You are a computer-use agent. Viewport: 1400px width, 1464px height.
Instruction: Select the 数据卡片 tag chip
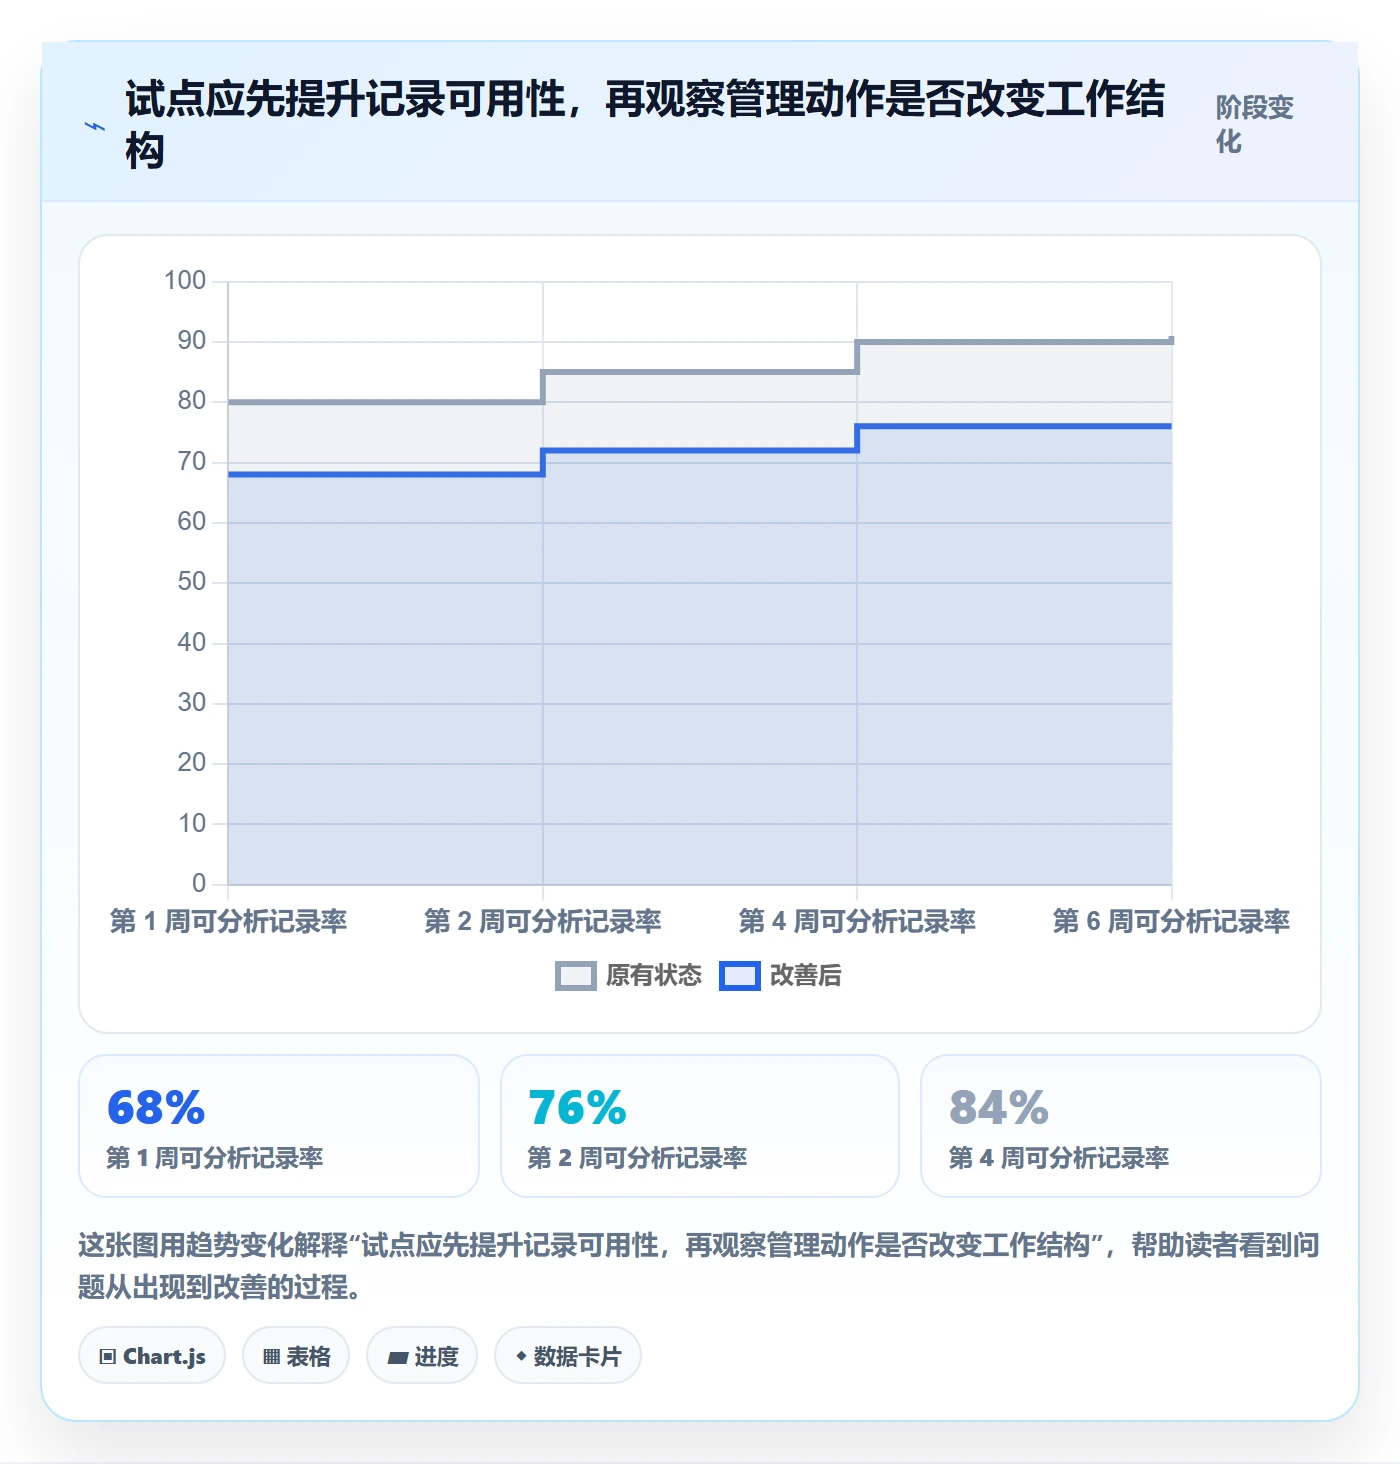(568, 1356)
